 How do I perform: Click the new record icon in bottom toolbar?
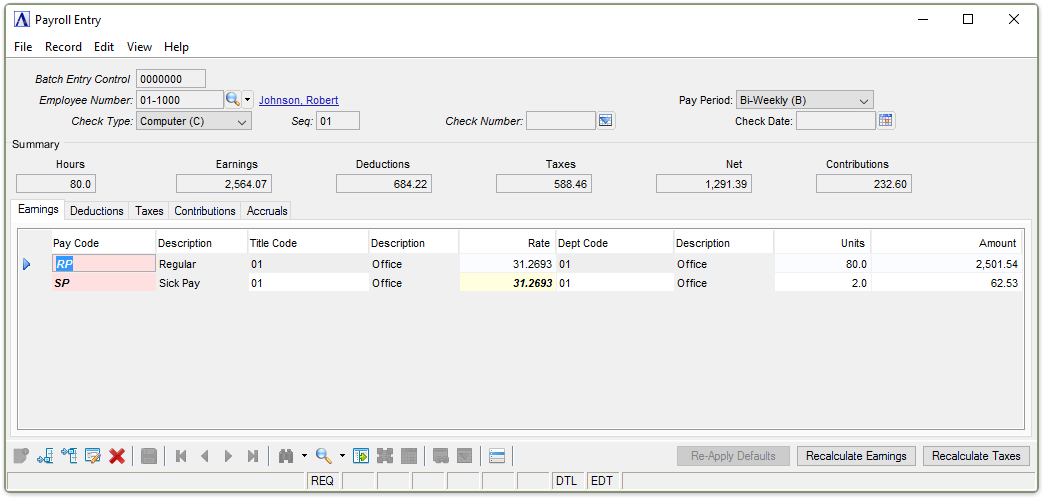[x=21, y=456]
